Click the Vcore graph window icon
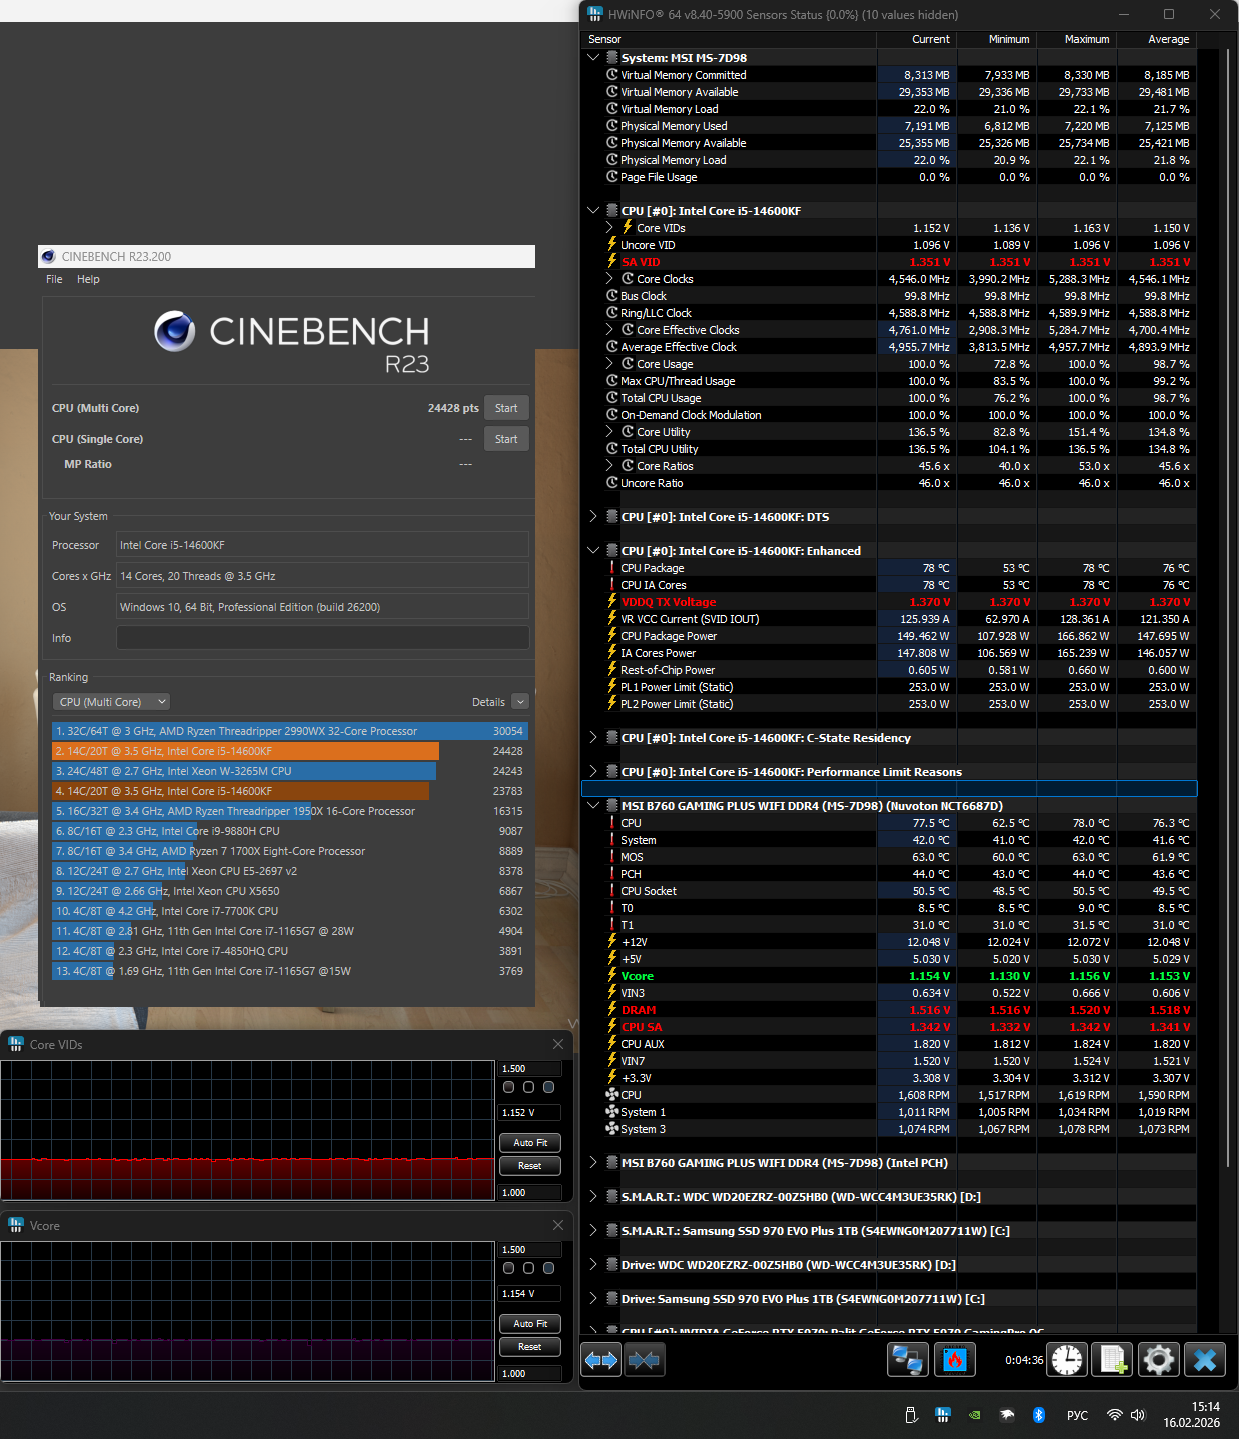 [x=16, y=1225]
